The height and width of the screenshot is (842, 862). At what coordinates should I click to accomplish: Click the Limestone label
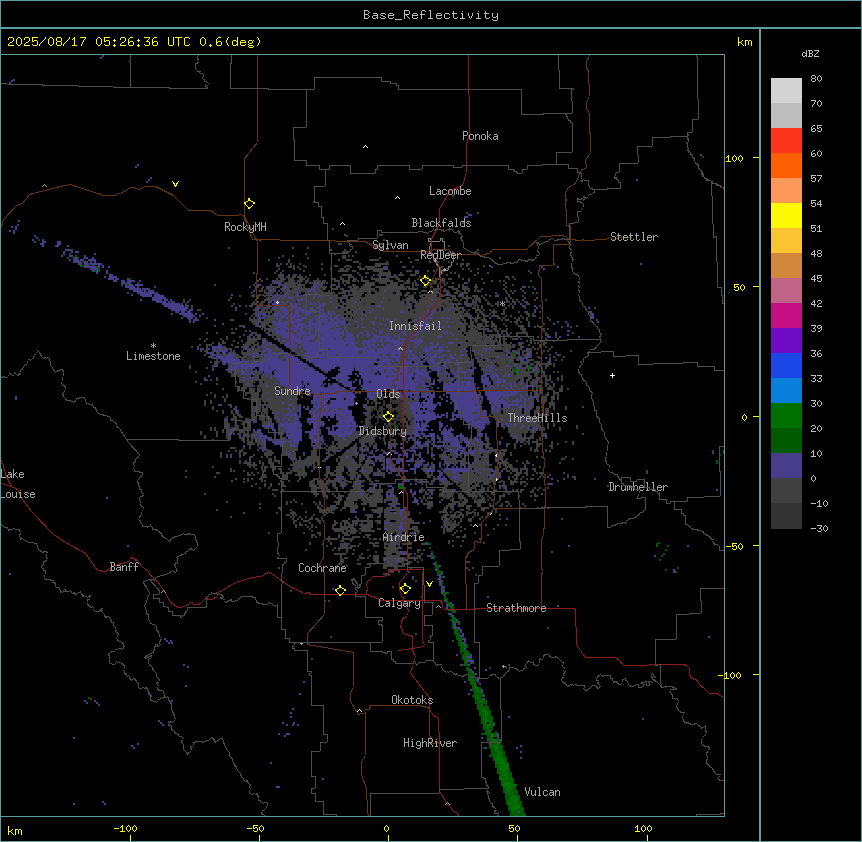[x=153, y=356]
